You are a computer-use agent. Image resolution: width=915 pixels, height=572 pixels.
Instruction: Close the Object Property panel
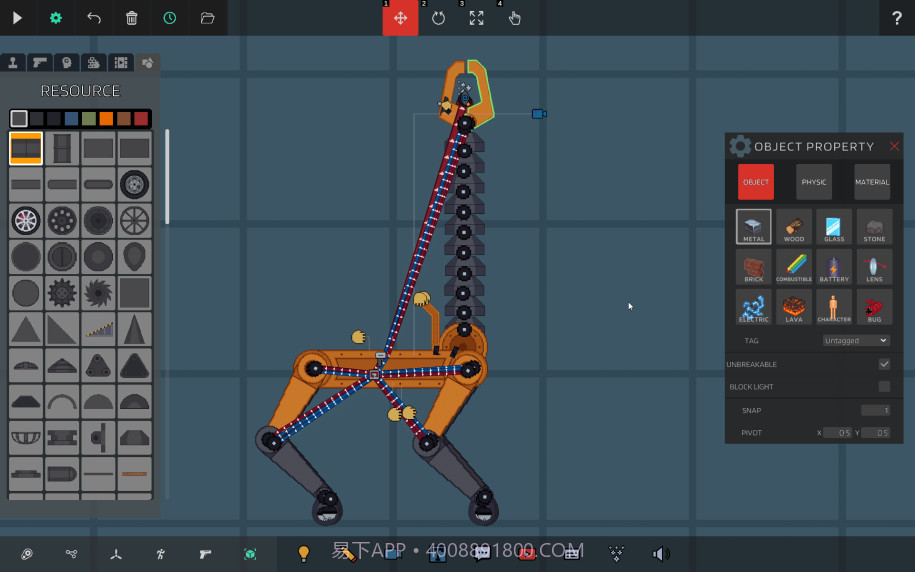click(x=894, y=146)
